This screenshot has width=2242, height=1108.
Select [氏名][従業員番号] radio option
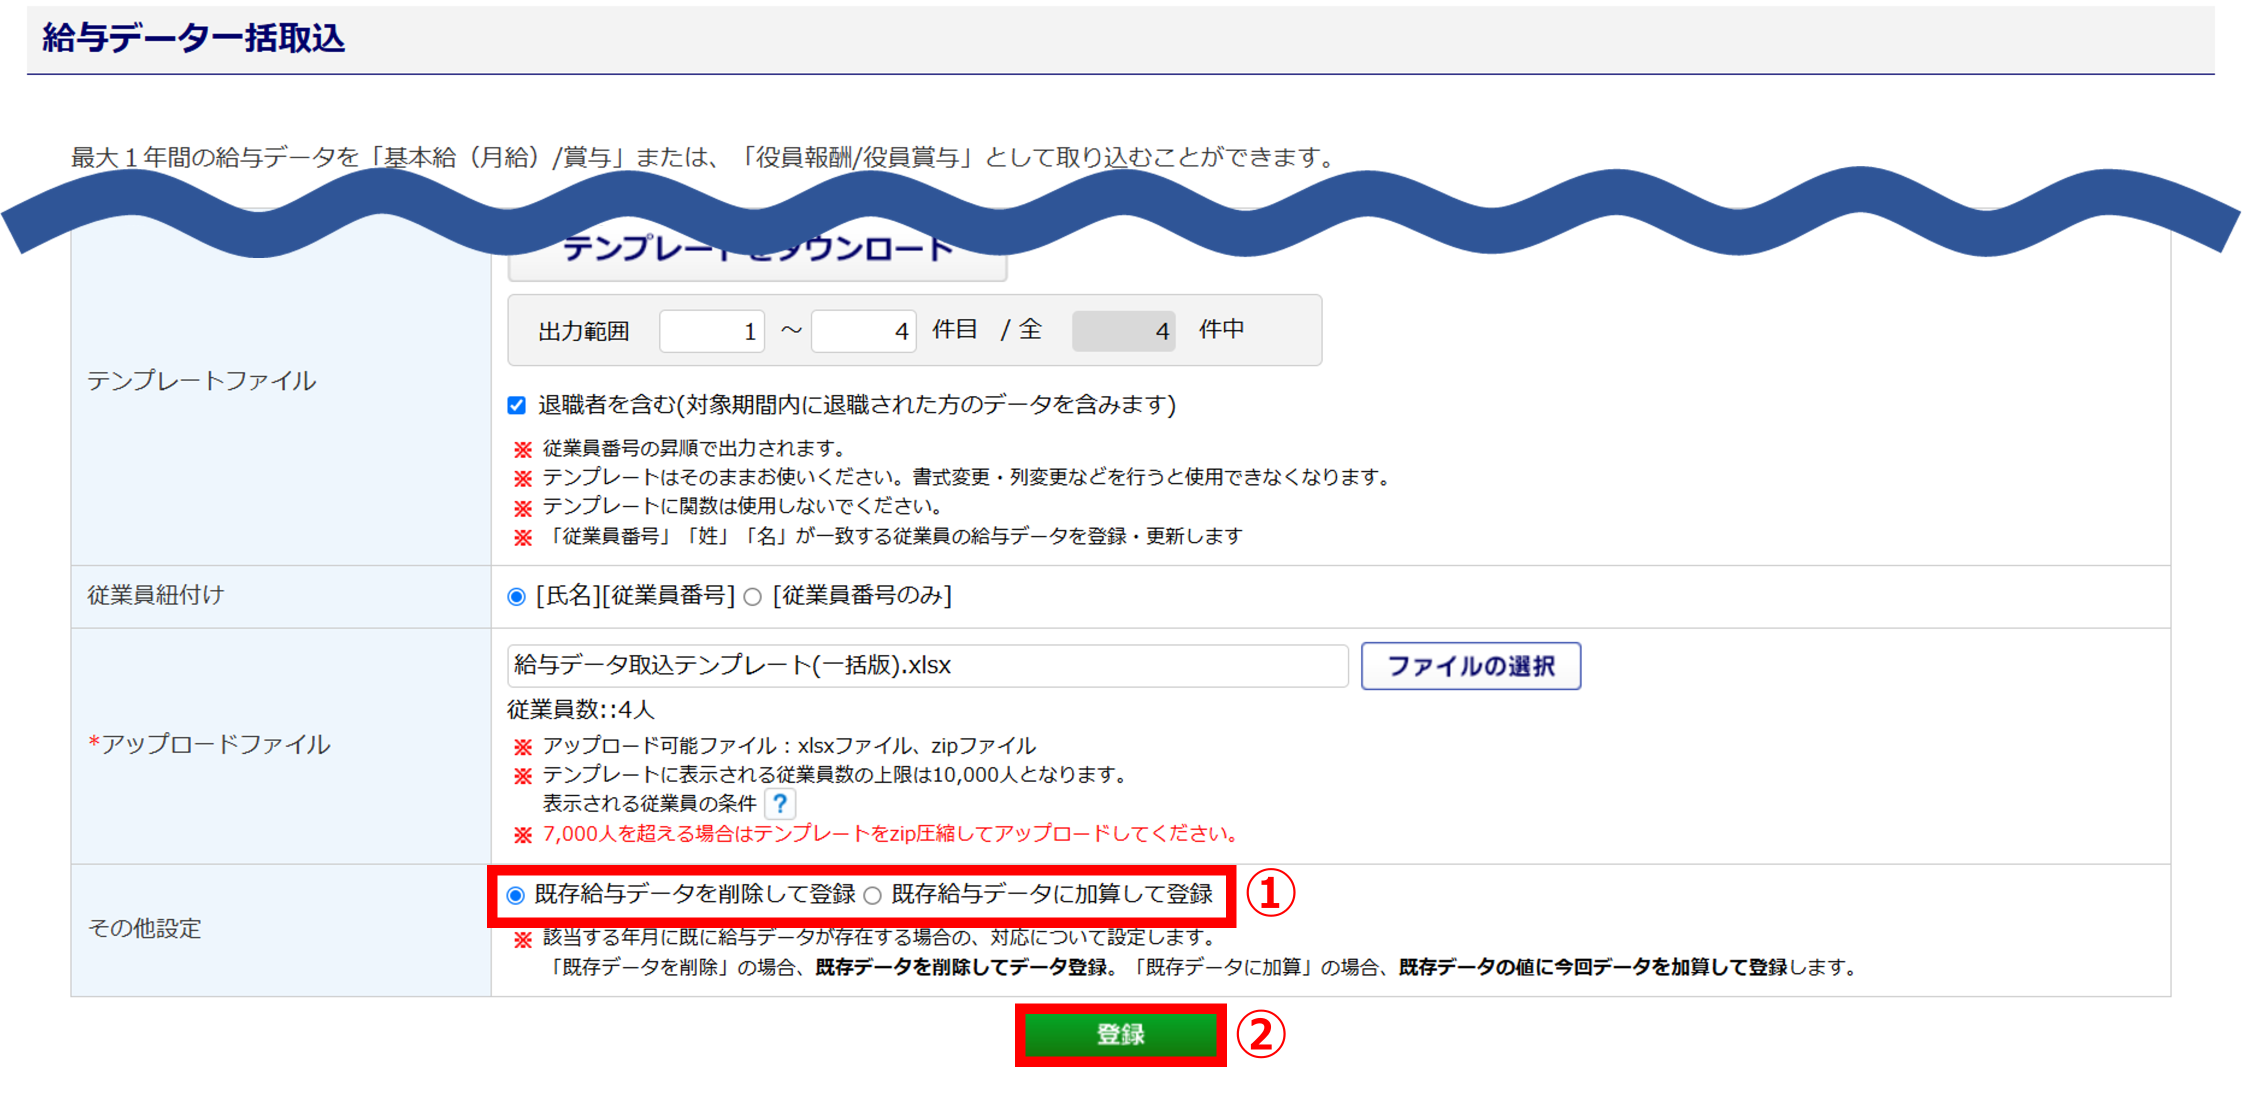tap(516, 597)
